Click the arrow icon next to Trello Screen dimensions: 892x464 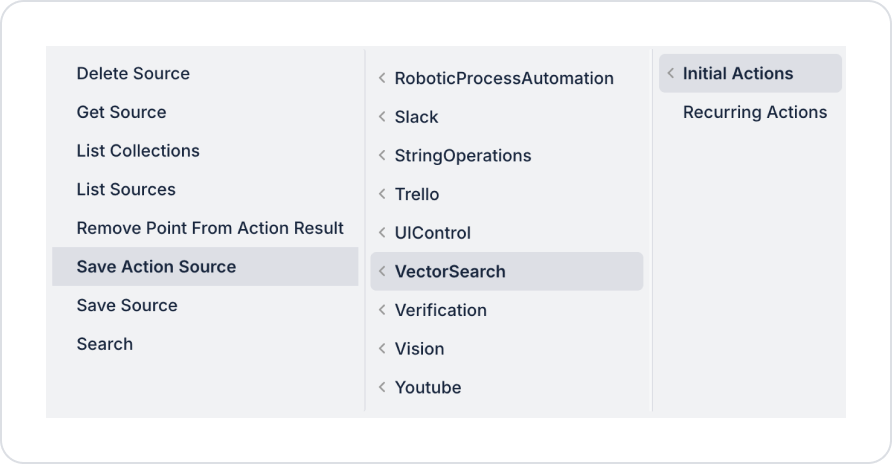tap(382, 194)
